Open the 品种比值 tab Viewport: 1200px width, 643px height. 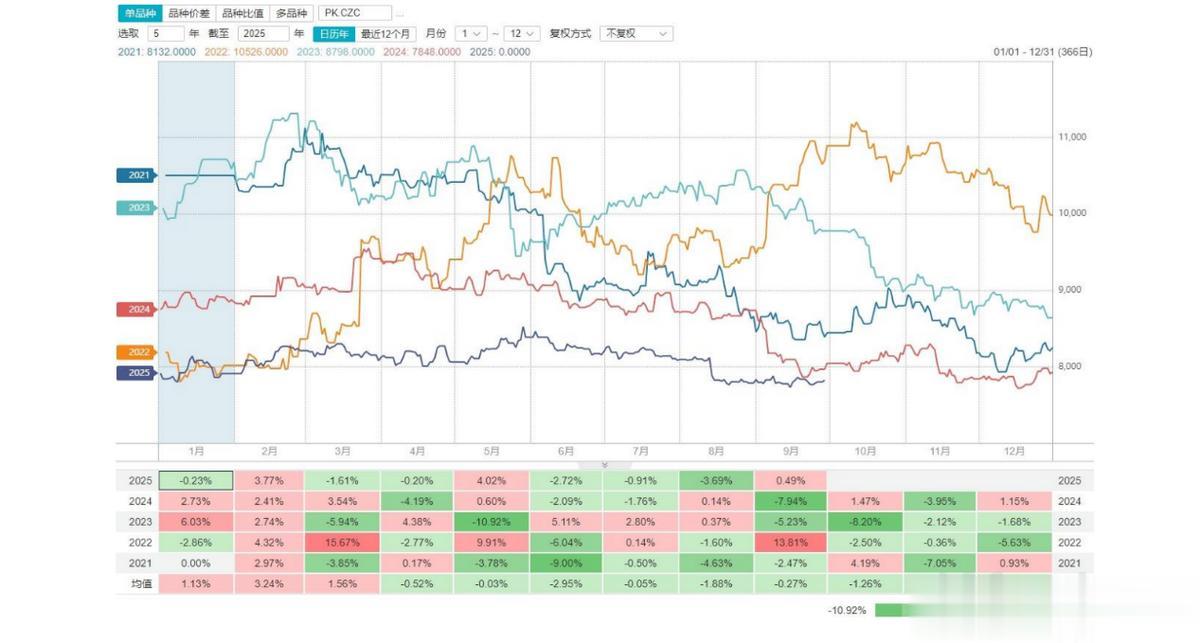[242, 14]
